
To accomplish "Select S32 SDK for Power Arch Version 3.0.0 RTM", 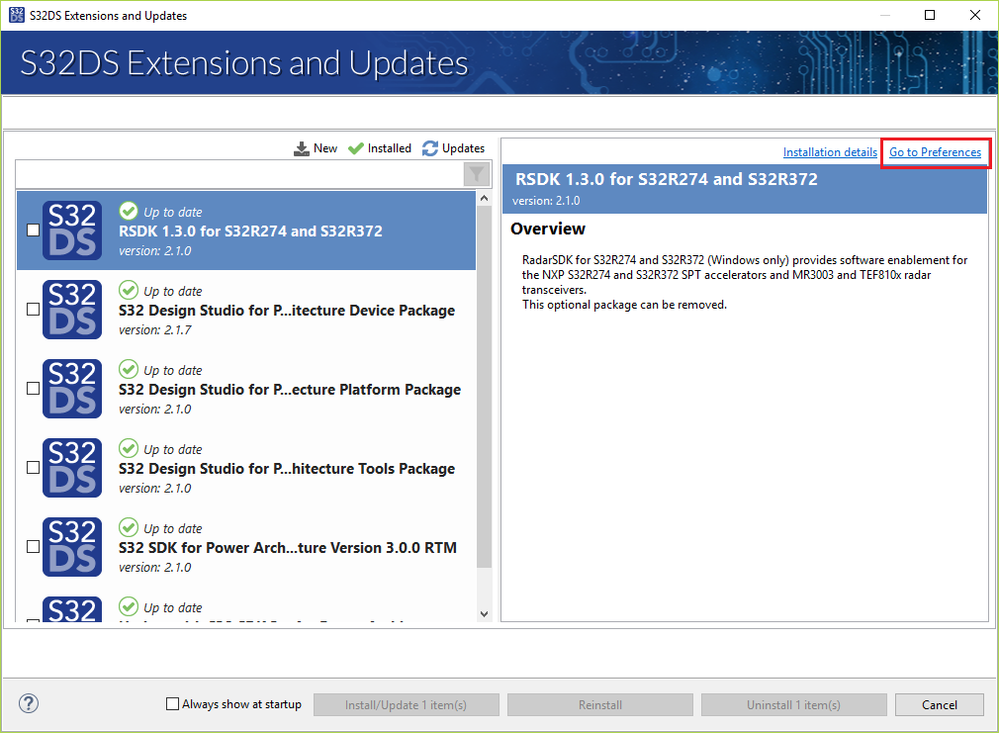I will pos(287,548).
